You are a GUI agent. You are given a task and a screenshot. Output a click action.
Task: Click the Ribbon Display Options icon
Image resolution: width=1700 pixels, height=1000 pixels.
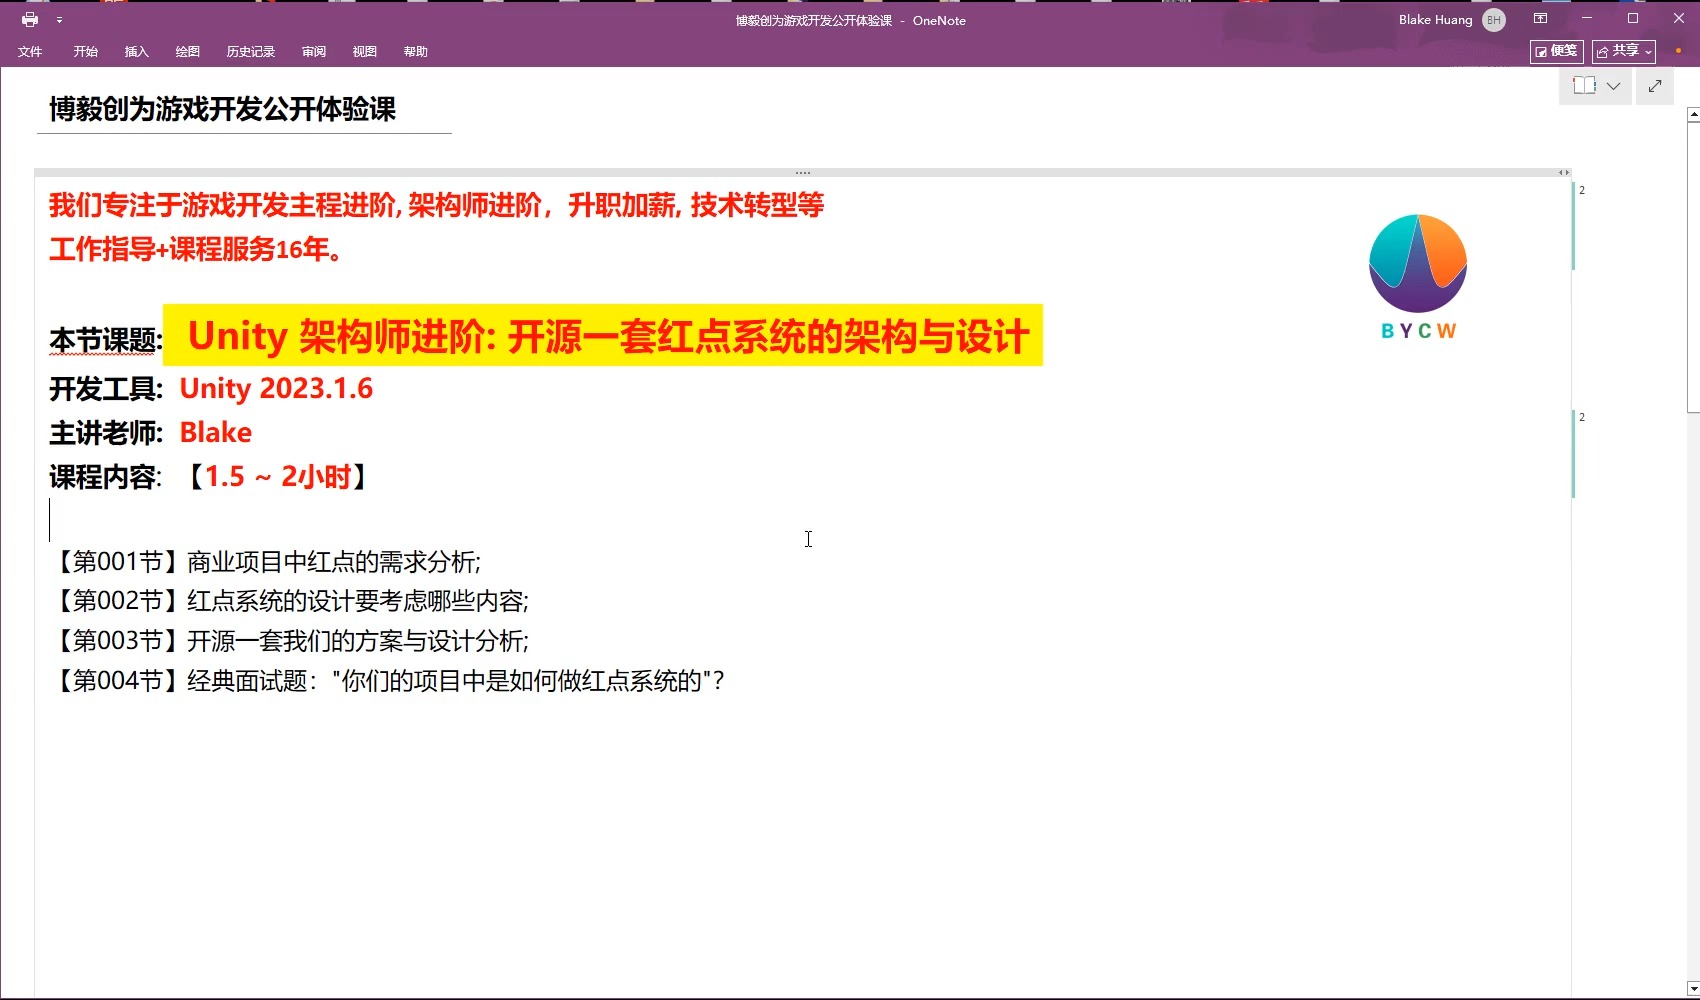point(1540,19)
